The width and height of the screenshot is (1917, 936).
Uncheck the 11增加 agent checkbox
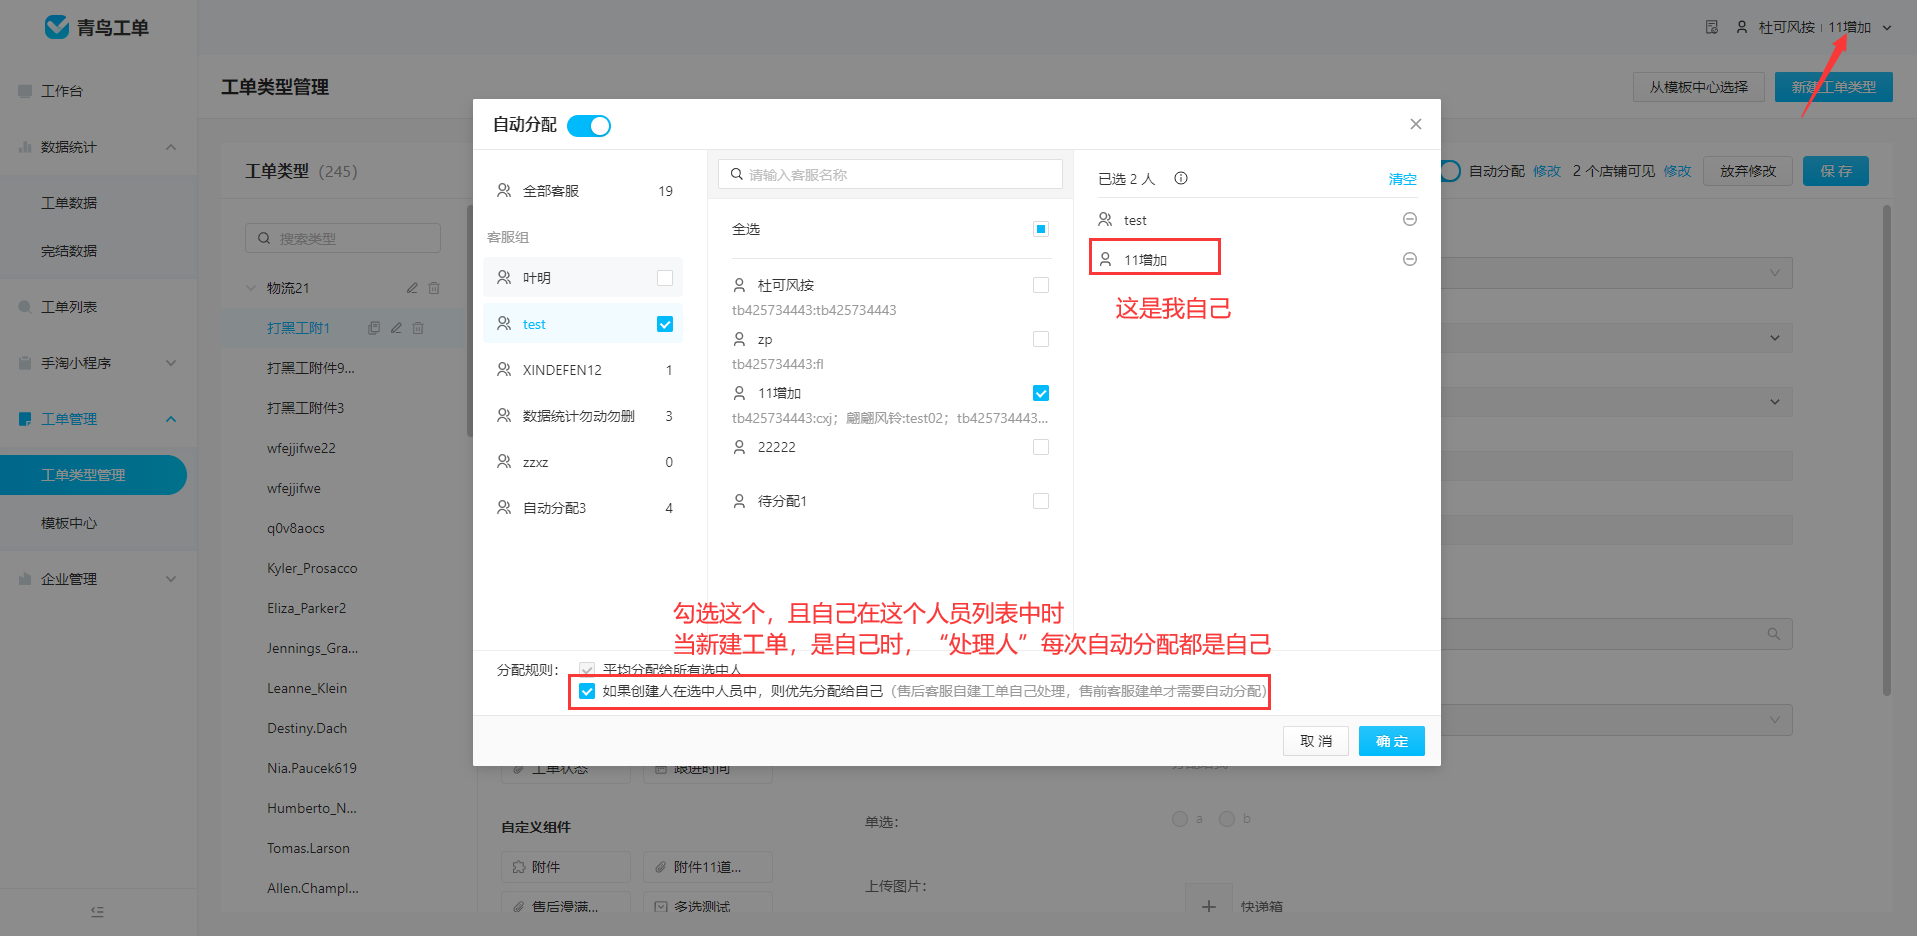pos(1041,393)
